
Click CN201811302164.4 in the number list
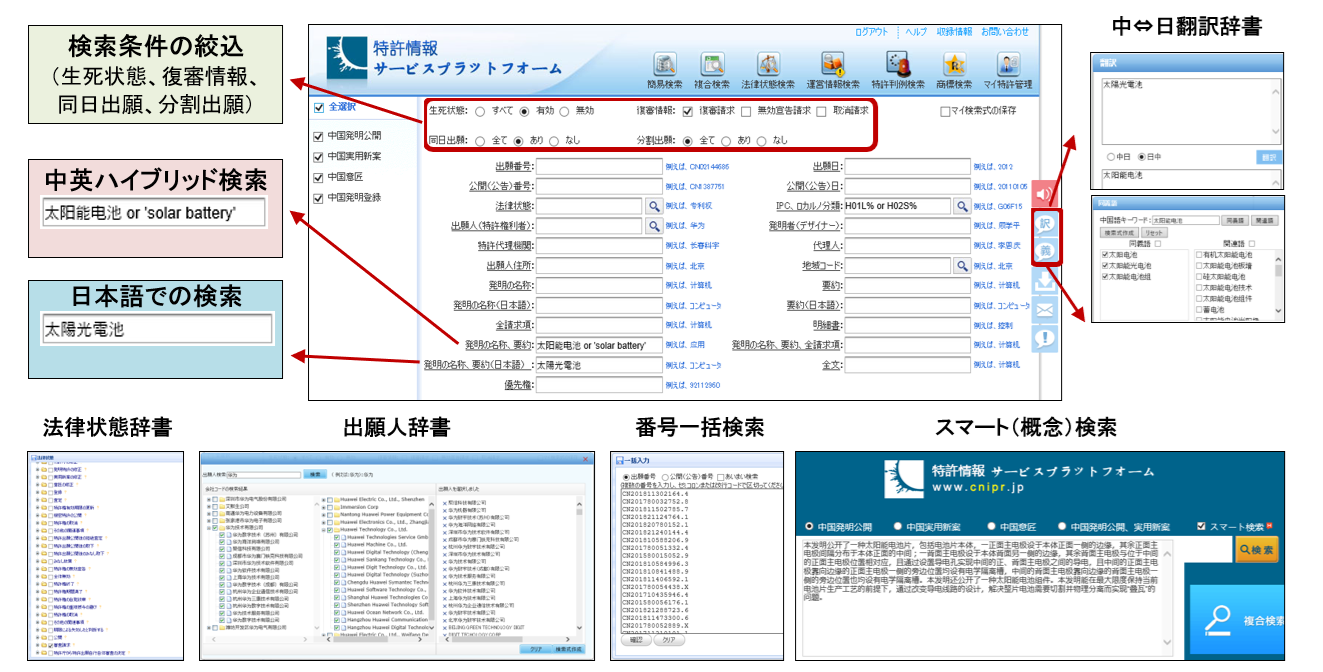coord(656,494)
